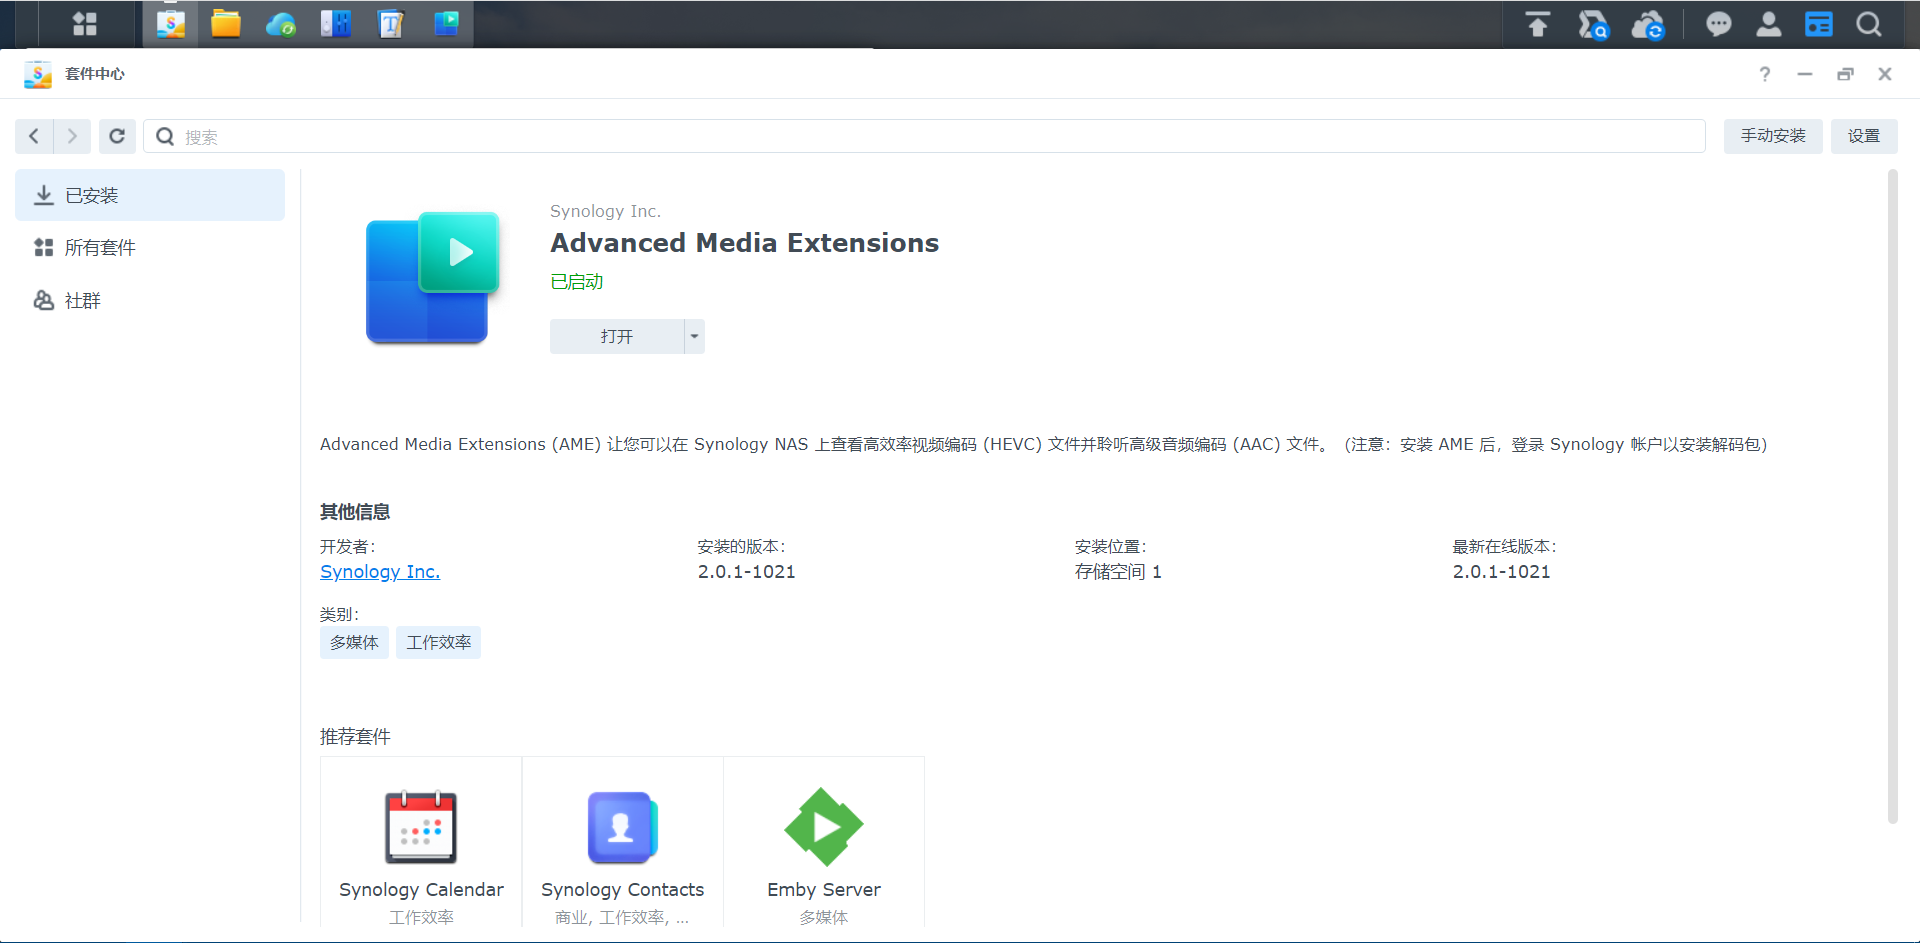Go forward with the right arrow button
The image size is (1920, 943).
[x=72, y=136]
